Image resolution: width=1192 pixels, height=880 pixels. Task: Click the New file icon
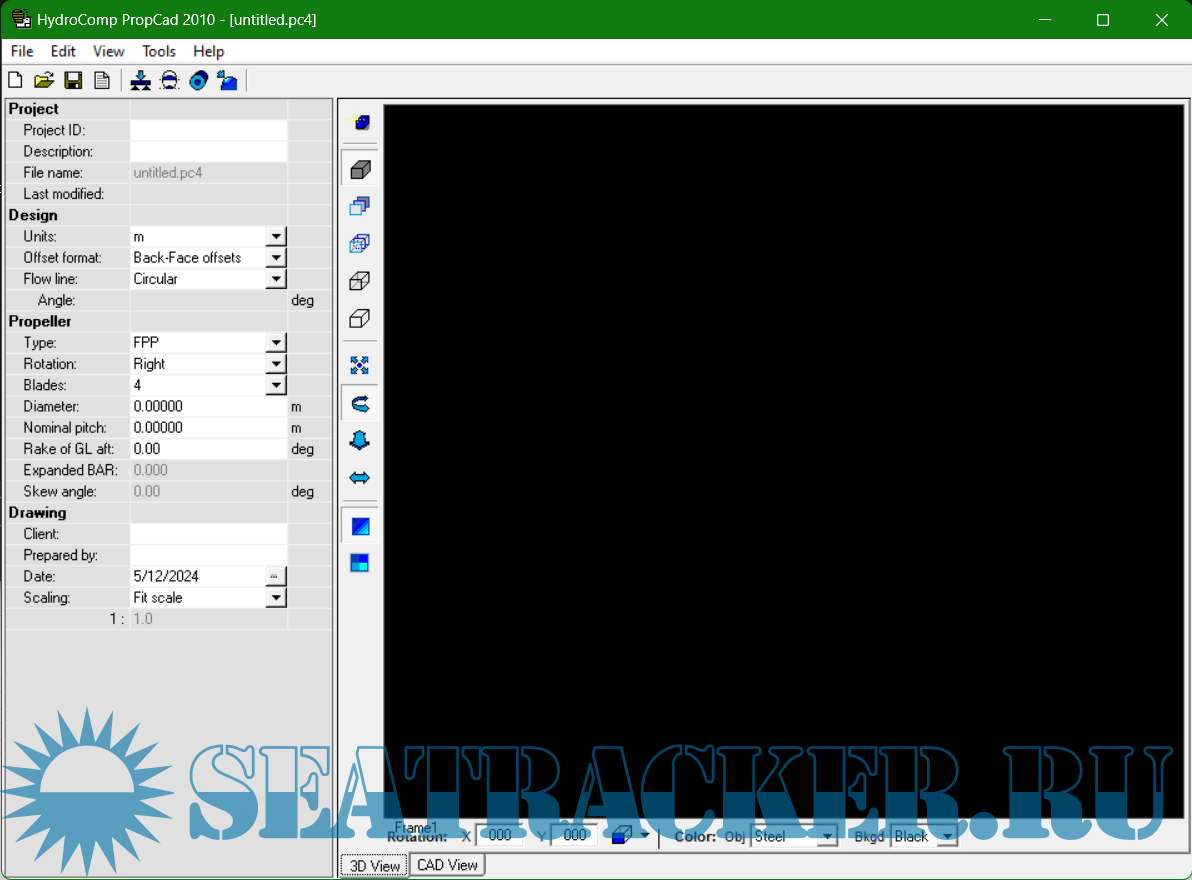click(15, 81)
